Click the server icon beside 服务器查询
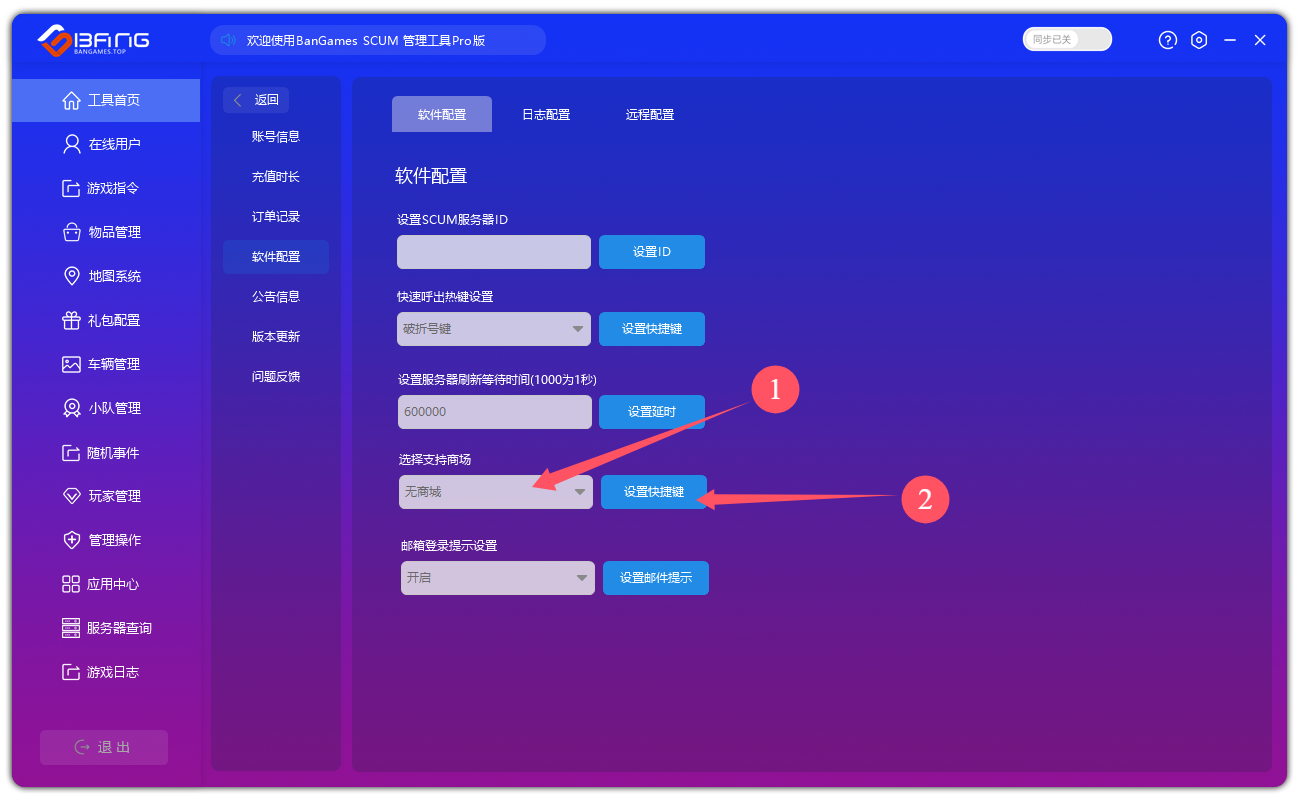The height and width of the screenshot is (800, 1300). [71, 628]
